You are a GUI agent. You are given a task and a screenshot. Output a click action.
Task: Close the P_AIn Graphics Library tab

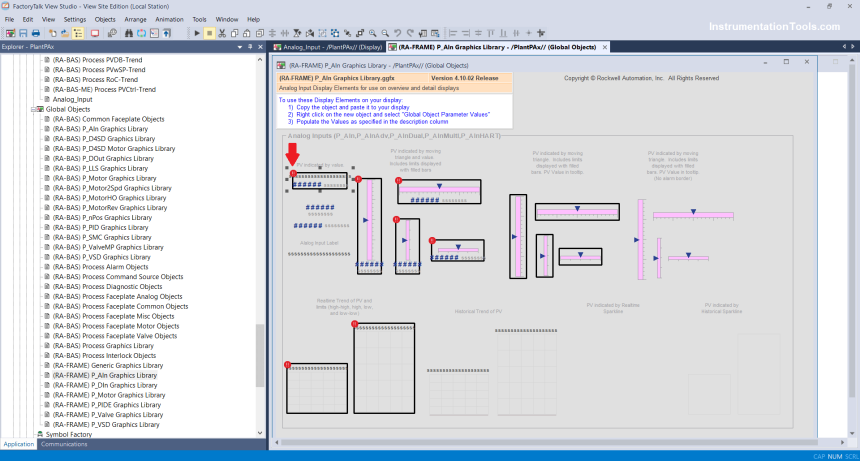(x=604, y=47)
